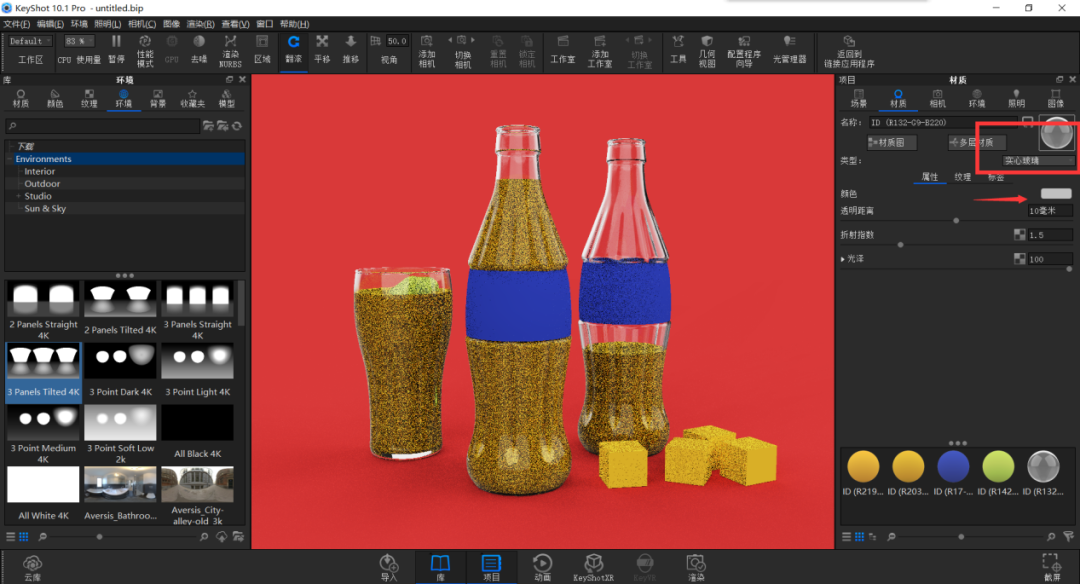
Task: Toggle Performance Mode (性能模式)
Action: [145, 50]
